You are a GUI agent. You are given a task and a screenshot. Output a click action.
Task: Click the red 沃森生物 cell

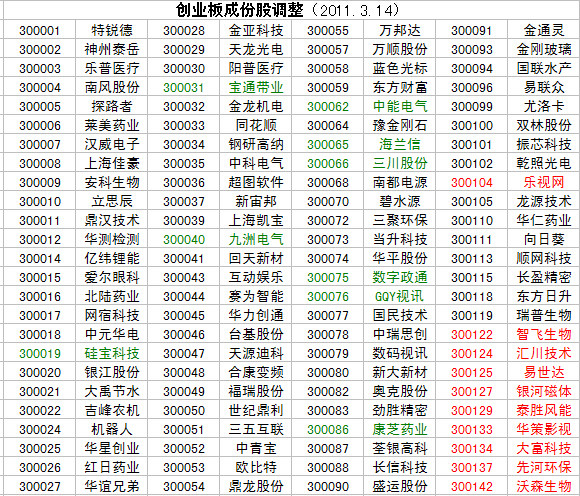tap(544, 486)
